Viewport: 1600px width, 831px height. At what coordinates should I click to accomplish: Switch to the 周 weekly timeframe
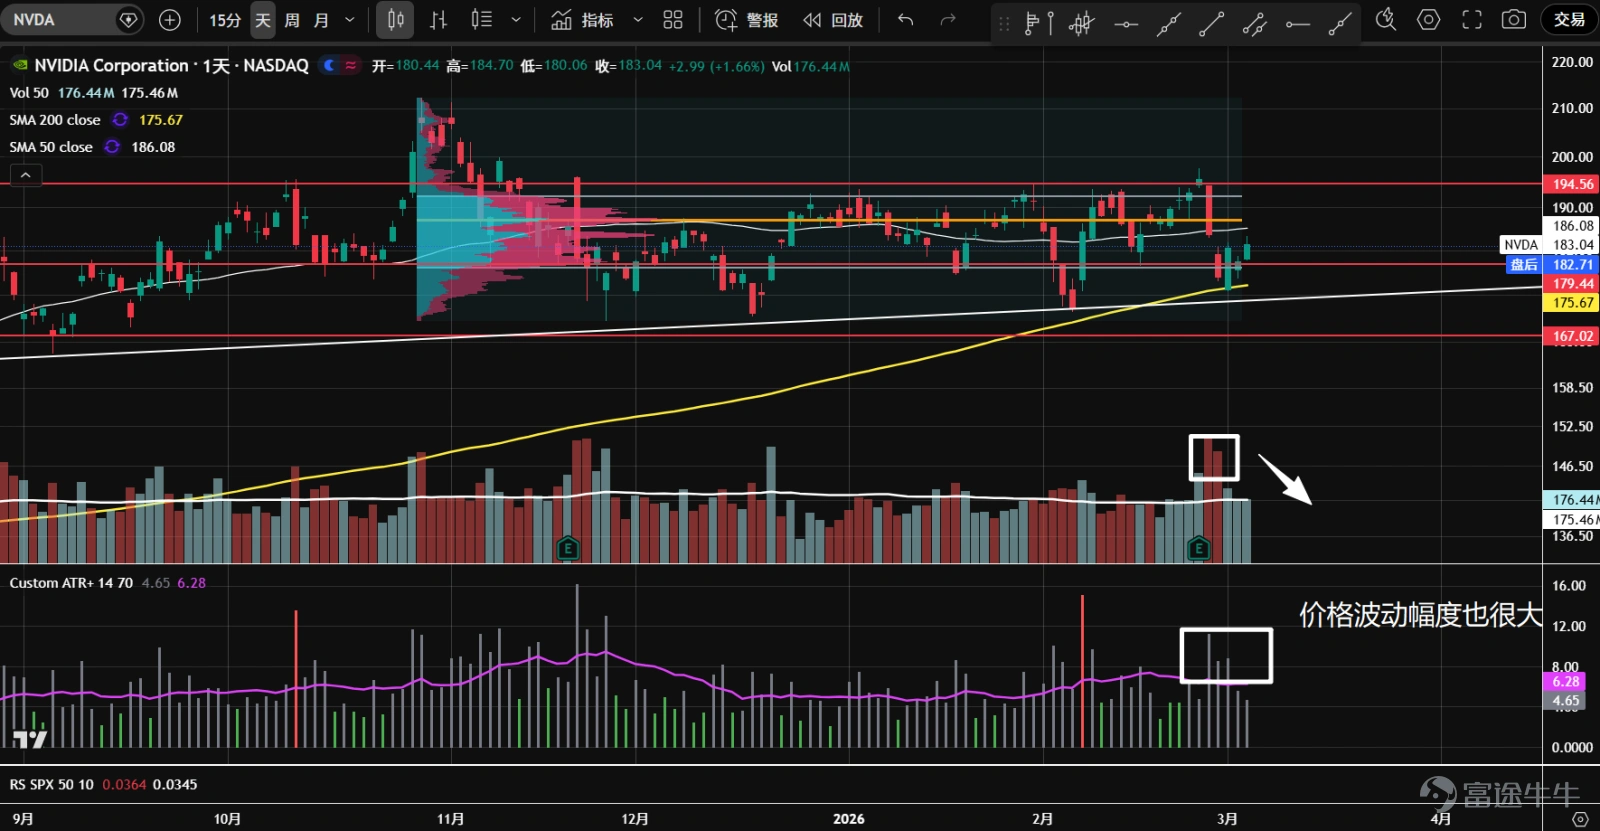(292, 20)
